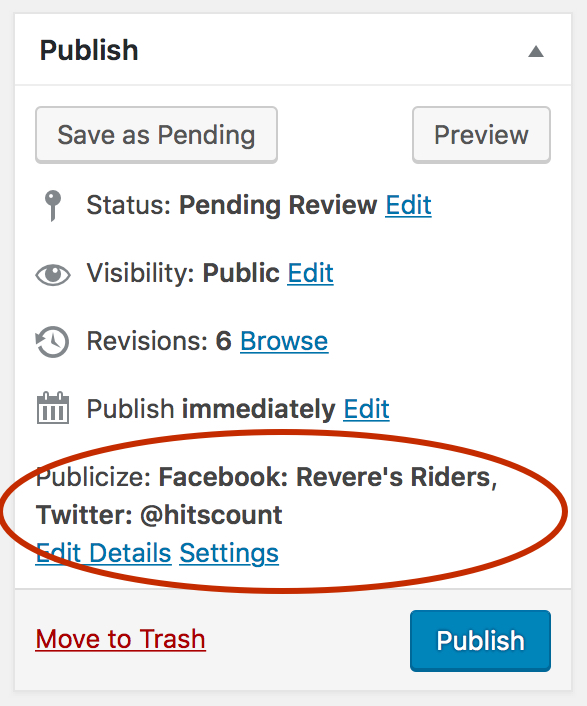587x706 pixels.
Task: Click the Publish panel header title
Action: 89,50
